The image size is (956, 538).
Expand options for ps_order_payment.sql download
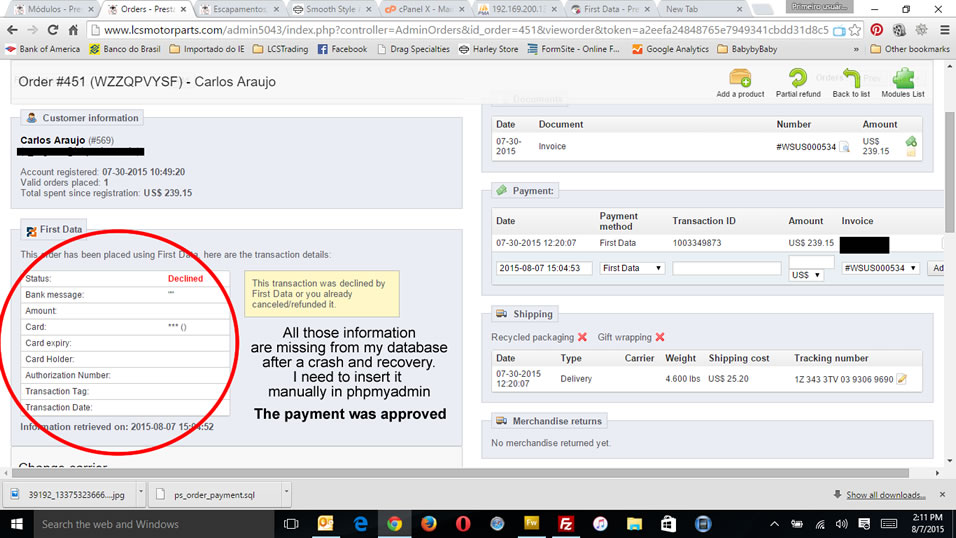coord(286,492)
